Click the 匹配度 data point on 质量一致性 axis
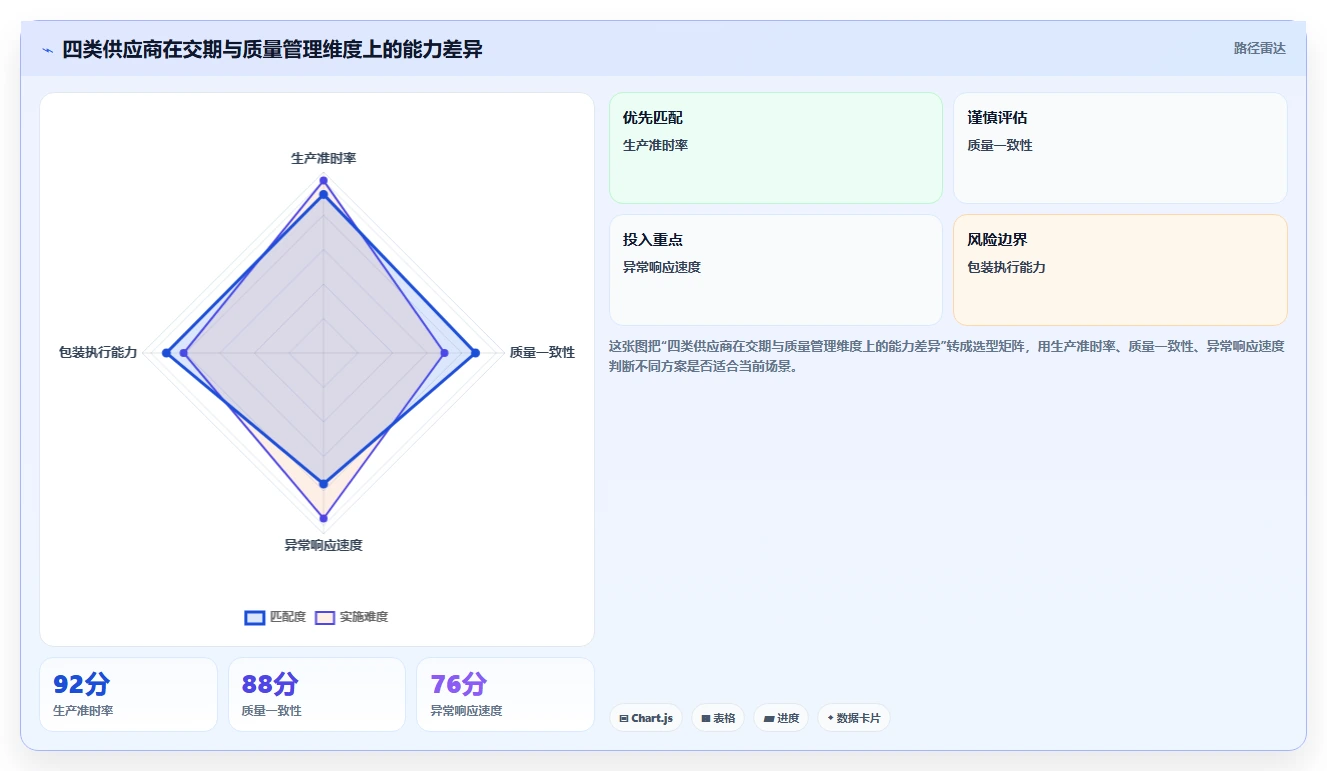Screen dimensions: 1327x771 (x=475, y=352)
